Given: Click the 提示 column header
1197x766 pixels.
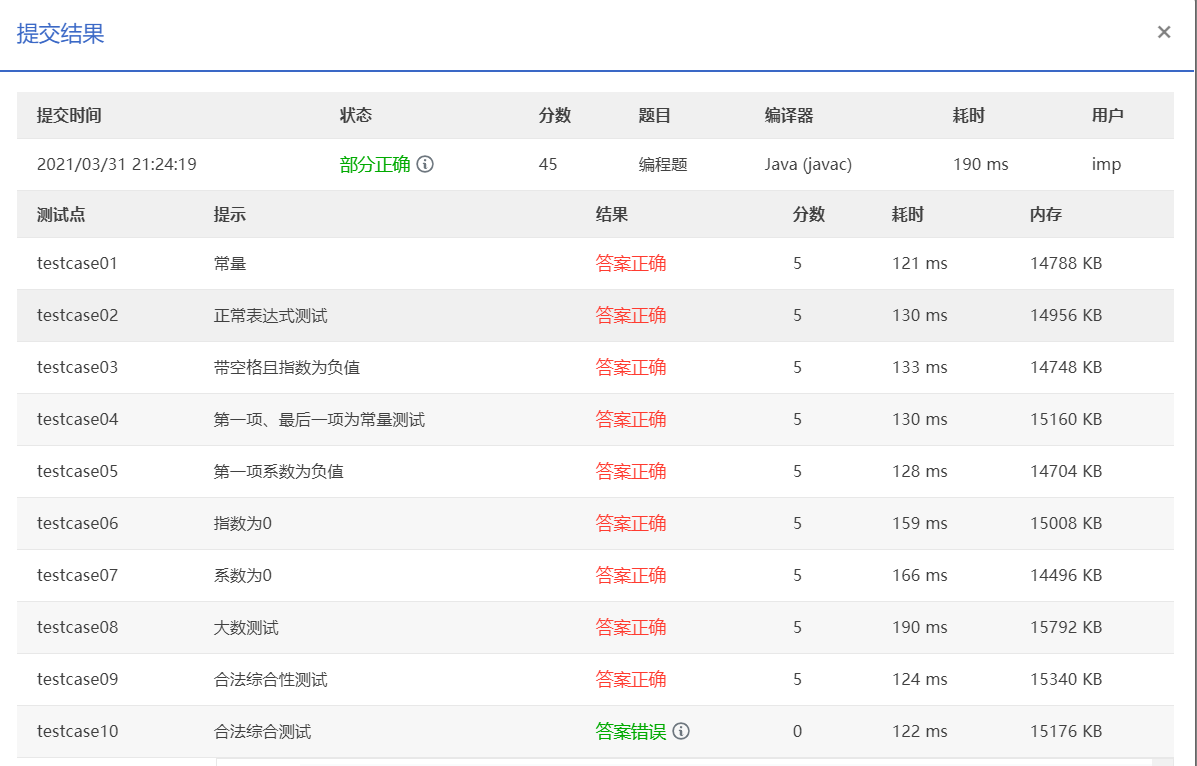Looking at the screenshot, I should coord(230,215).
